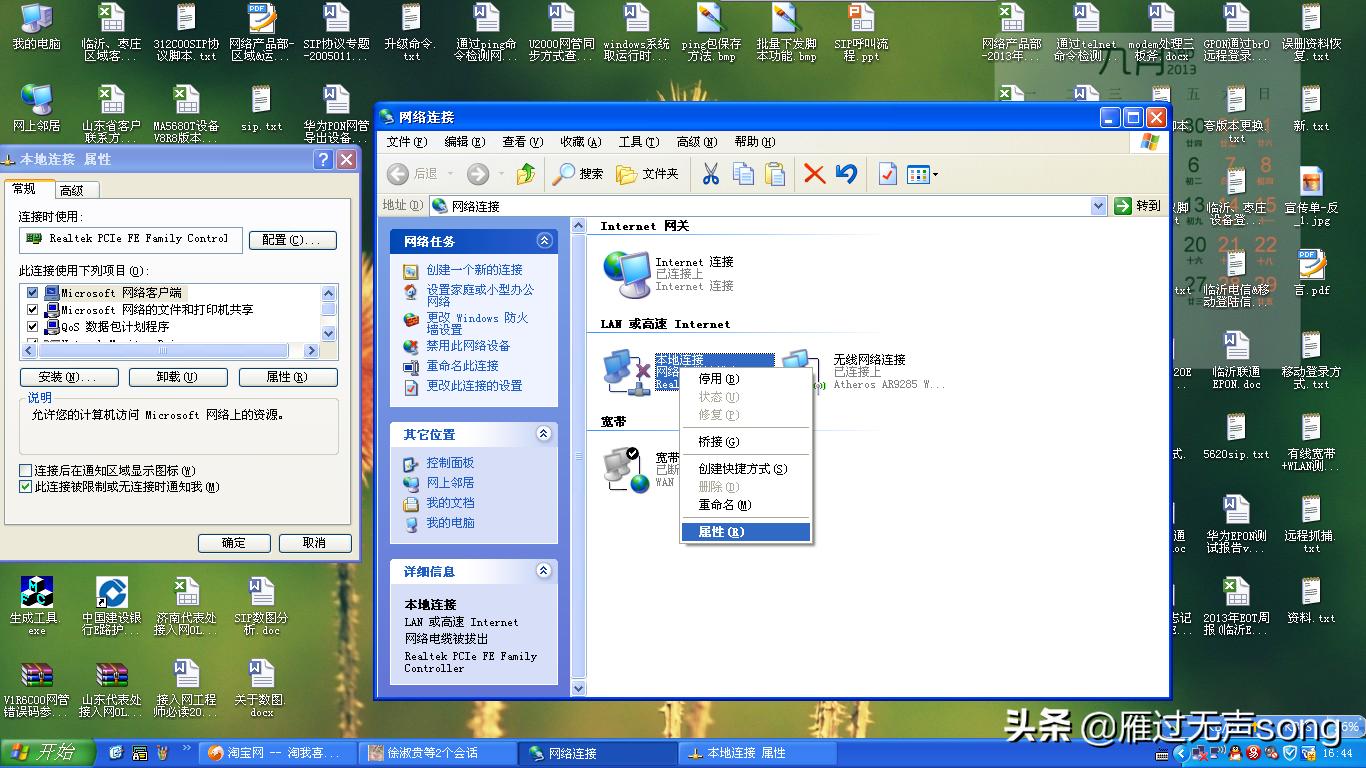
Task: Click inside the 地址 address input field
Action: [x=700, y=205]
